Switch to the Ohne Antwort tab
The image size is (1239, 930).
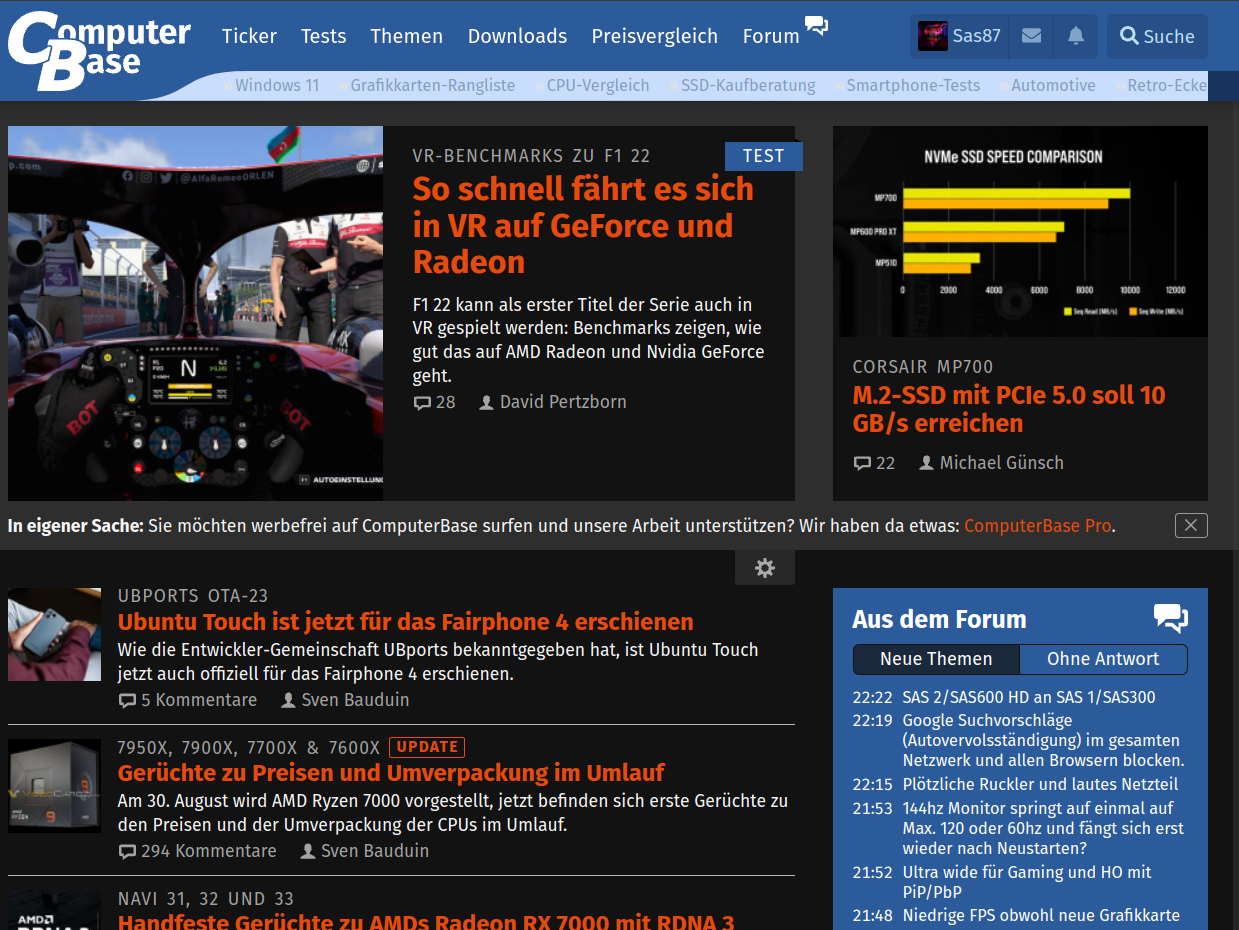(x=1103, y=659)
